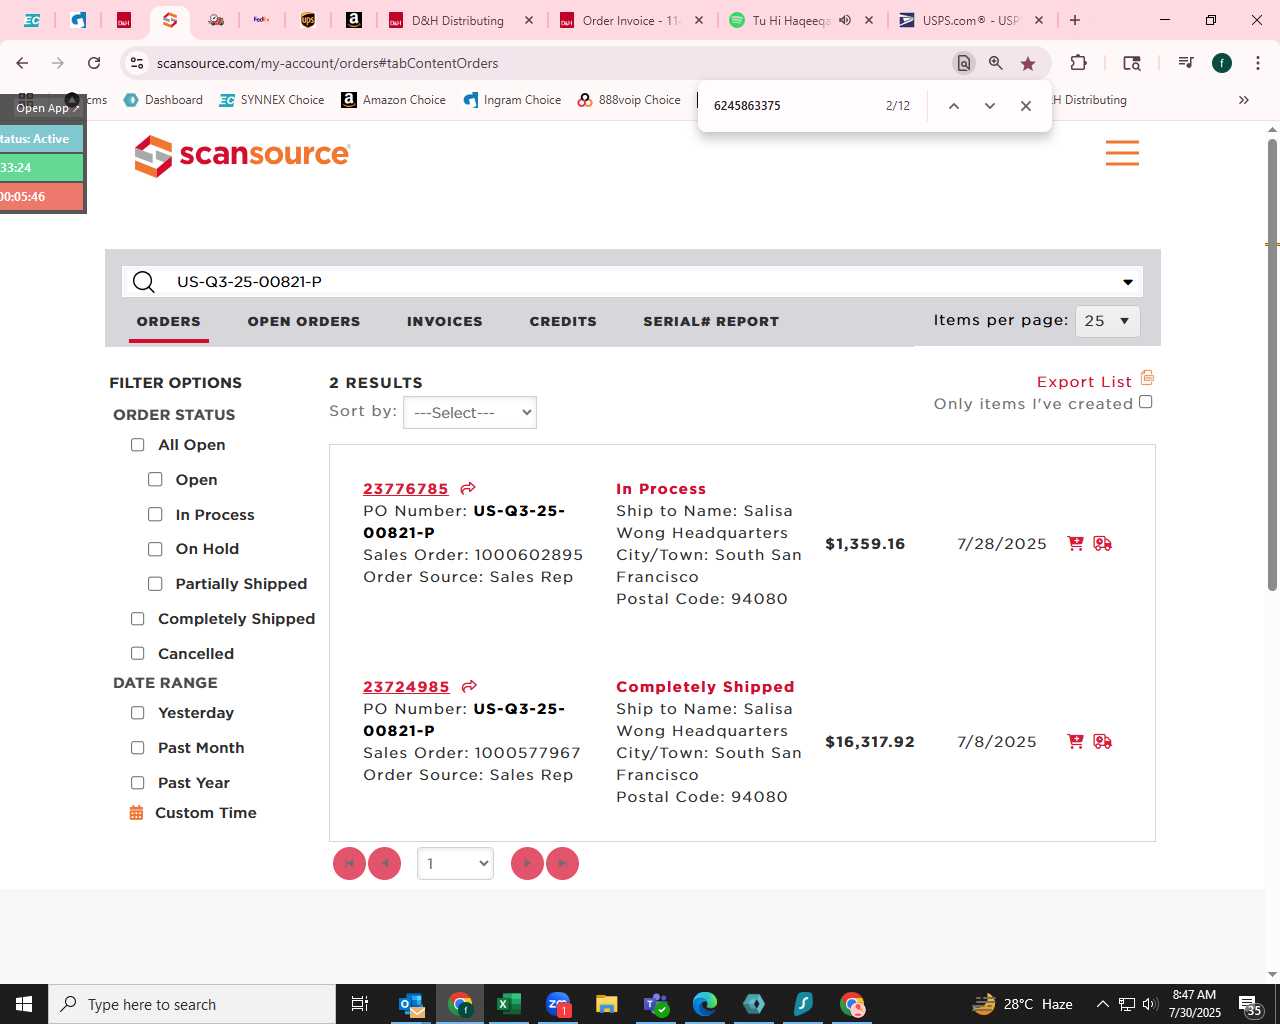1280x1024 pixels.
Task: Click the browser back arrow
Action: 22,63
